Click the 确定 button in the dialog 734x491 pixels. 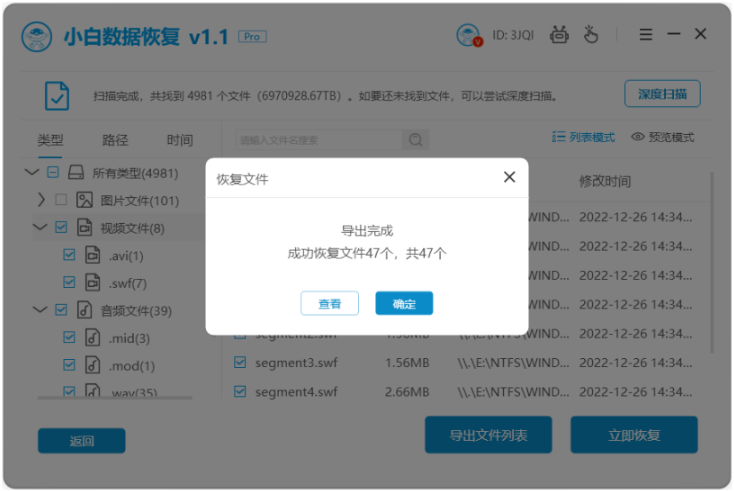point(404,303)
